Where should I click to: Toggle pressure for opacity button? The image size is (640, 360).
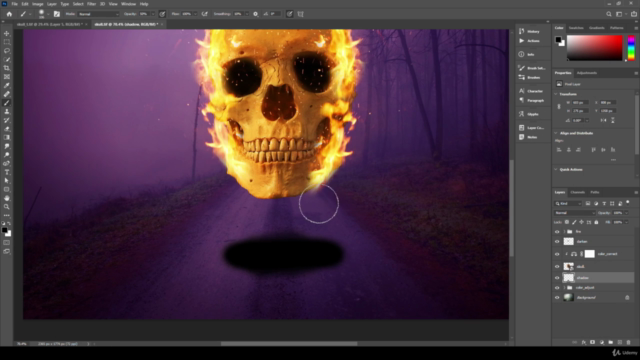[x=162, y=14]
